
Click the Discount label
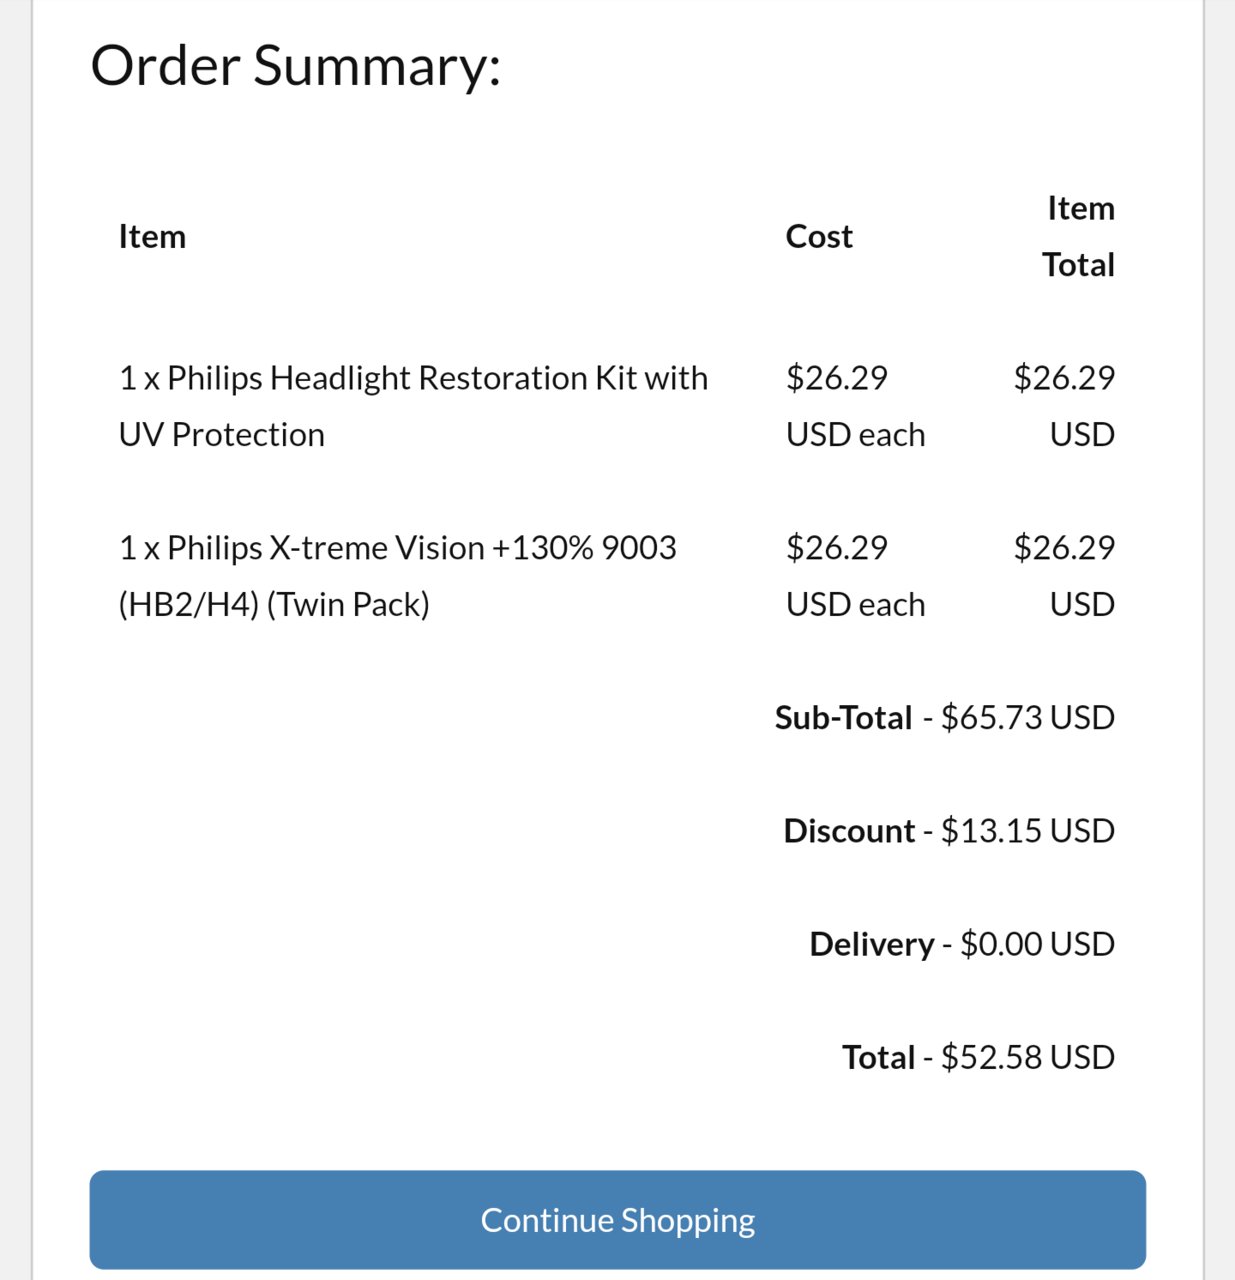849,831
